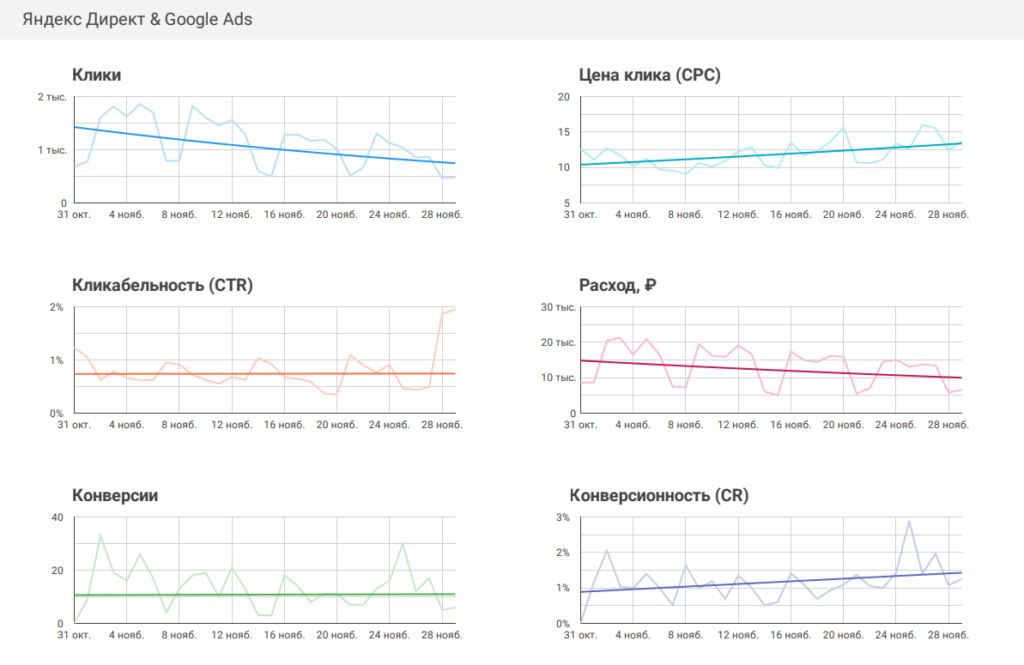Screen dimensions: 1024x665
Task: Click the "2 тыс." axis label in Клики chart
Action: (51, 97)
